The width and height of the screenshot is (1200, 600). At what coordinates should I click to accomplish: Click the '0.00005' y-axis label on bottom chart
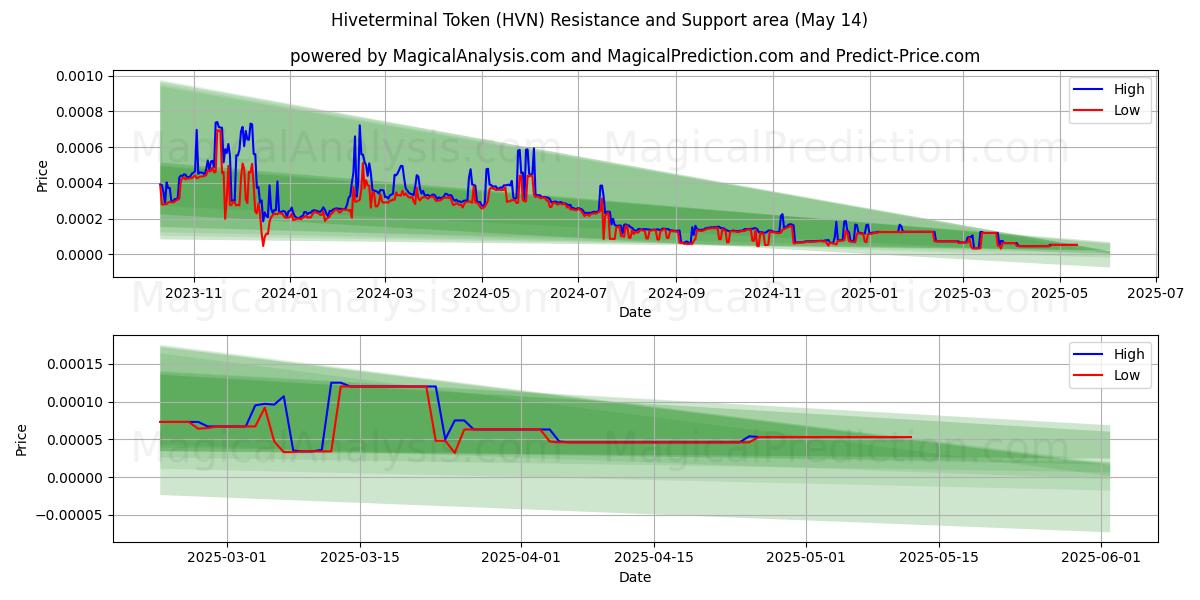point(77,440)
